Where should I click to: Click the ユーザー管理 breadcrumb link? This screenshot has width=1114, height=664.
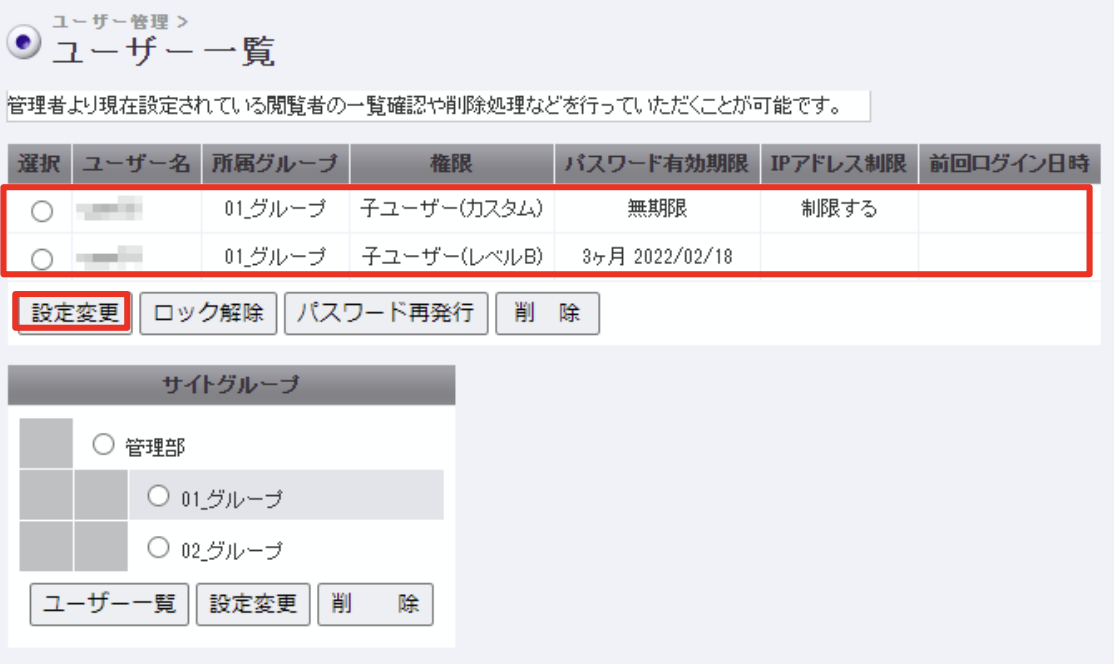111,21
